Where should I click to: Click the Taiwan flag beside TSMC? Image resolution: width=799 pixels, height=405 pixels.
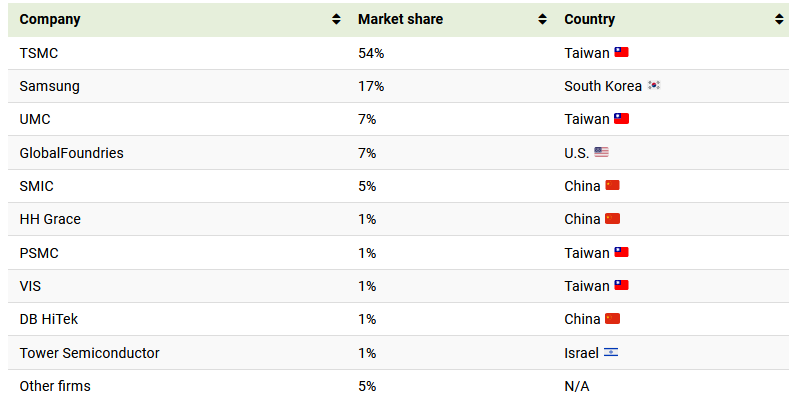point(621,52)
